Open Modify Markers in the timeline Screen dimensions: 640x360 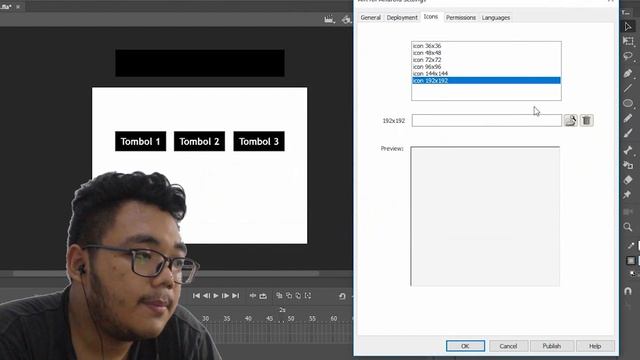(308, 296)
